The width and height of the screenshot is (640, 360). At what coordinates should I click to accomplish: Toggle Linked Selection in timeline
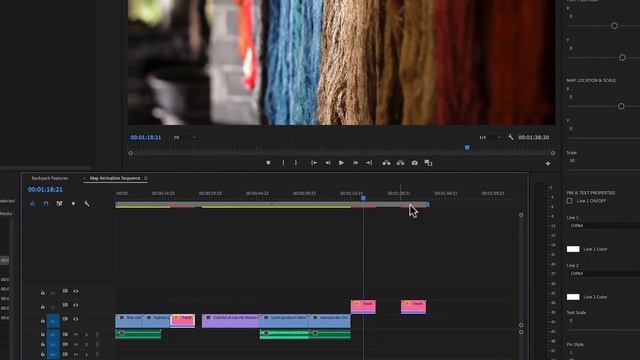[x=60, y=203]
